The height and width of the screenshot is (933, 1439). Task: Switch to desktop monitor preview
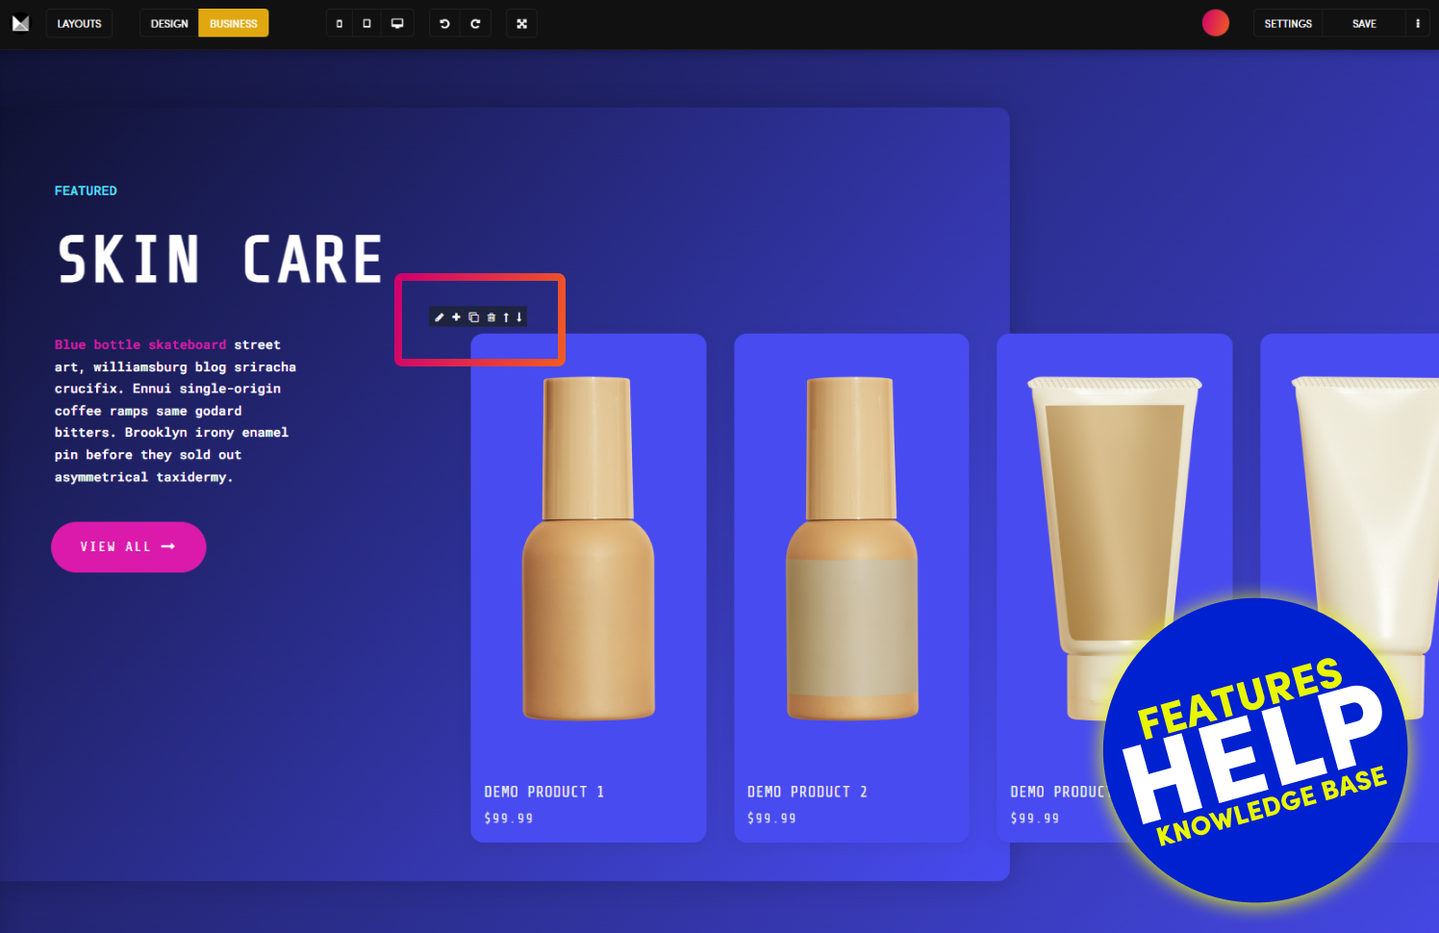click(x=397, y=23)
